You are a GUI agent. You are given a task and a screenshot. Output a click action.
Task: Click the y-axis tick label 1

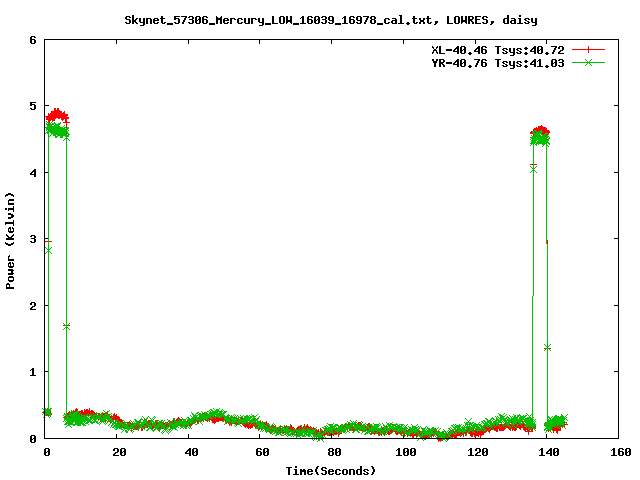coord(33,372)
